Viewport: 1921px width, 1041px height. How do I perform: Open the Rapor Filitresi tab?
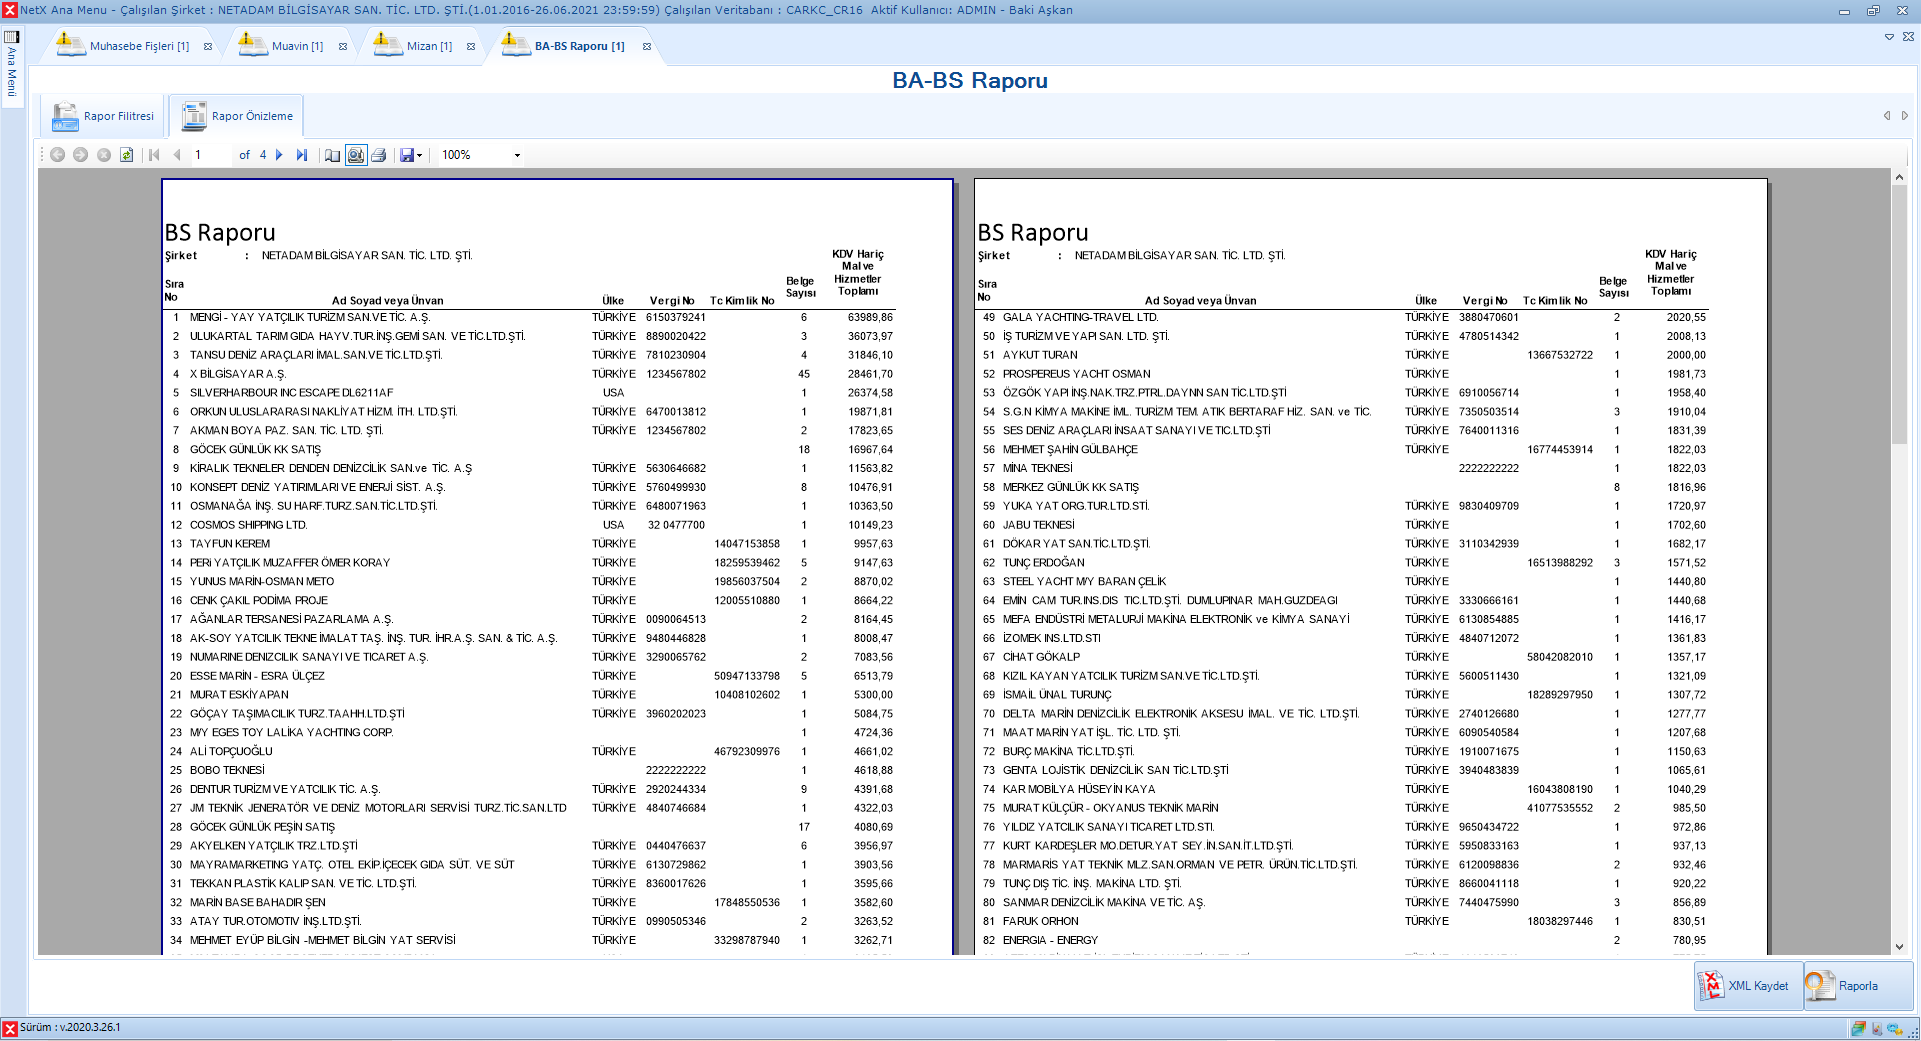pyautogui.click(x=104, y=116)
